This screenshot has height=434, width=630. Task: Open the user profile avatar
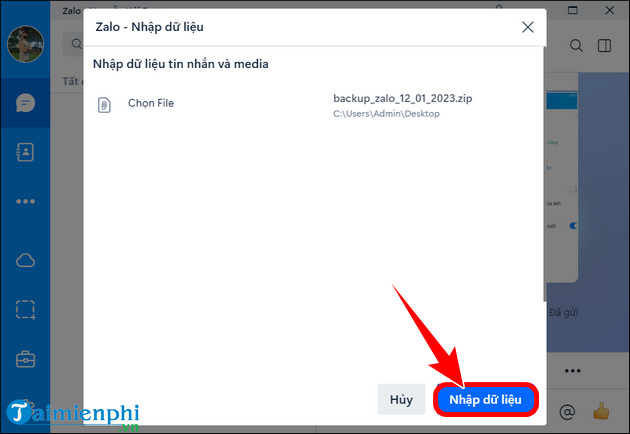(x=24, y=43)
